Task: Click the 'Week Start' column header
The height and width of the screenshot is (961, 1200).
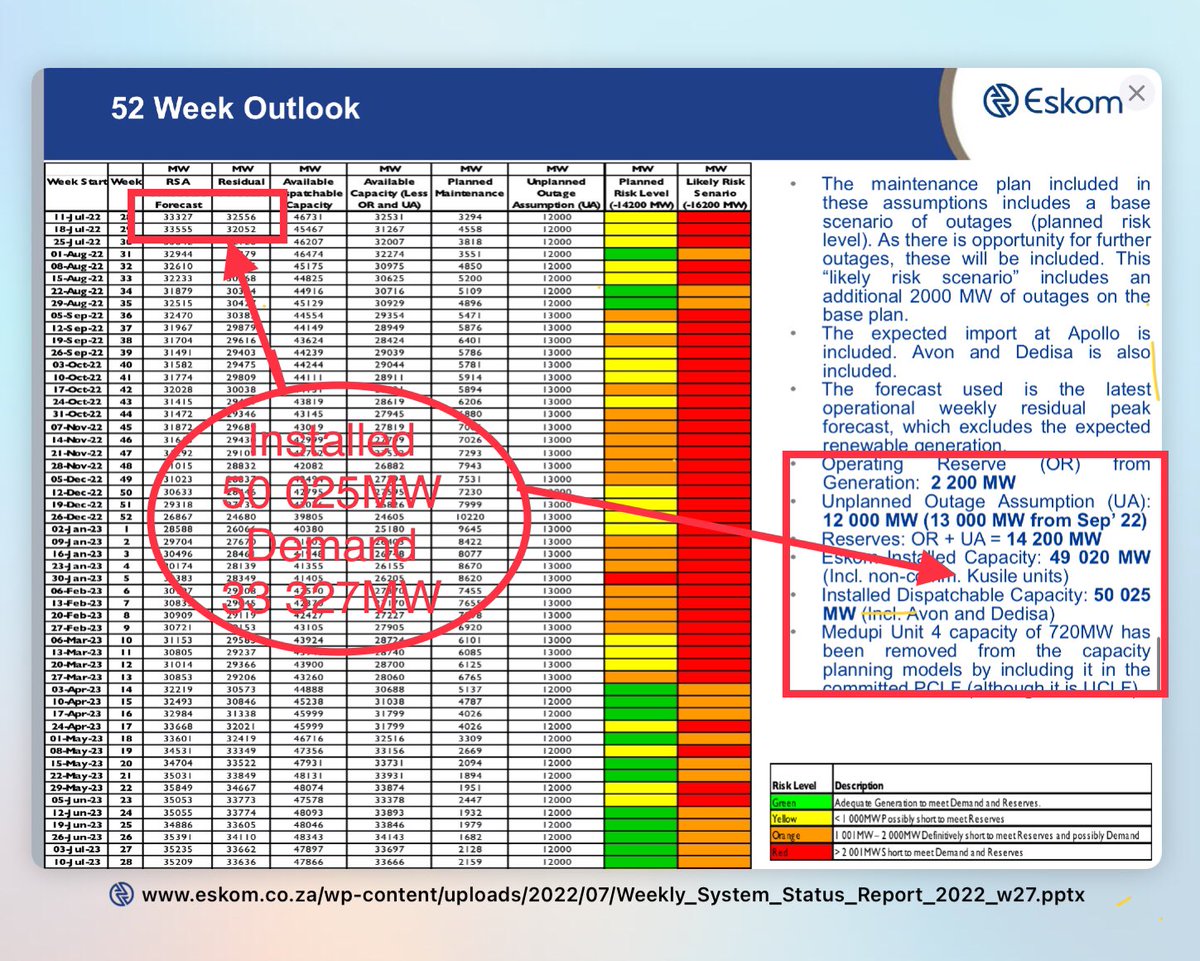Action: click(76, 182)
